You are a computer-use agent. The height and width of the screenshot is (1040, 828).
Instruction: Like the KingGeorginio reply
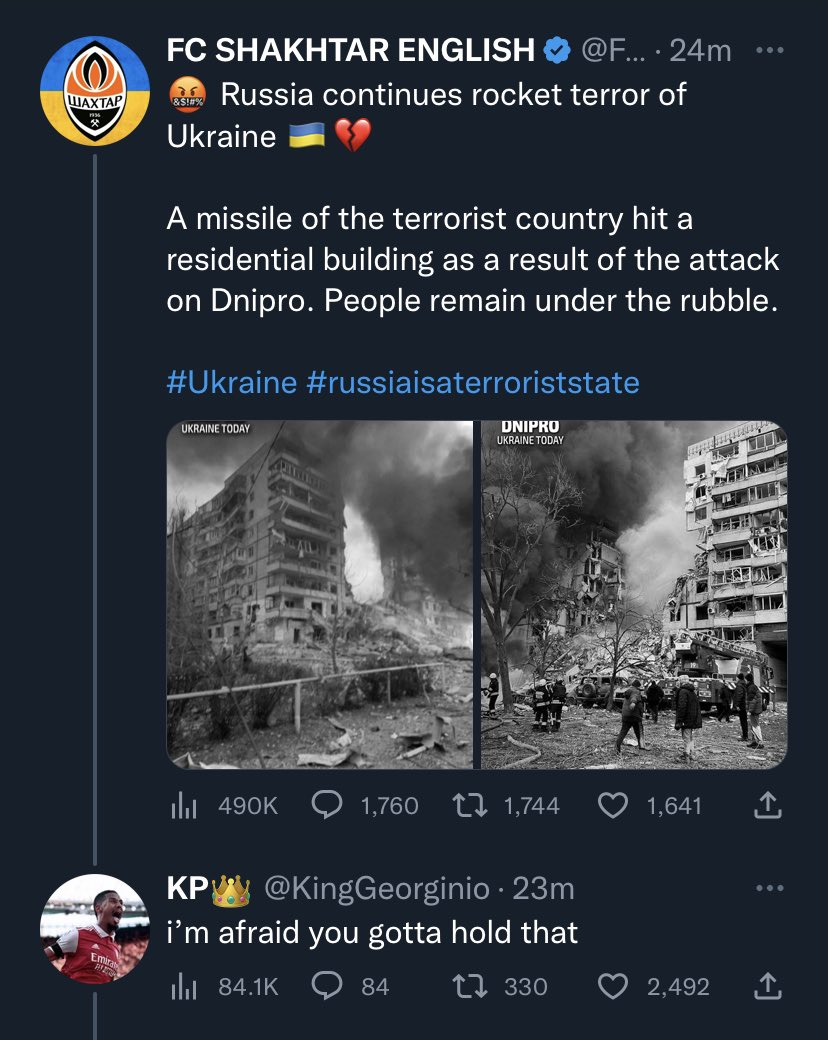(x=612, y=987)
